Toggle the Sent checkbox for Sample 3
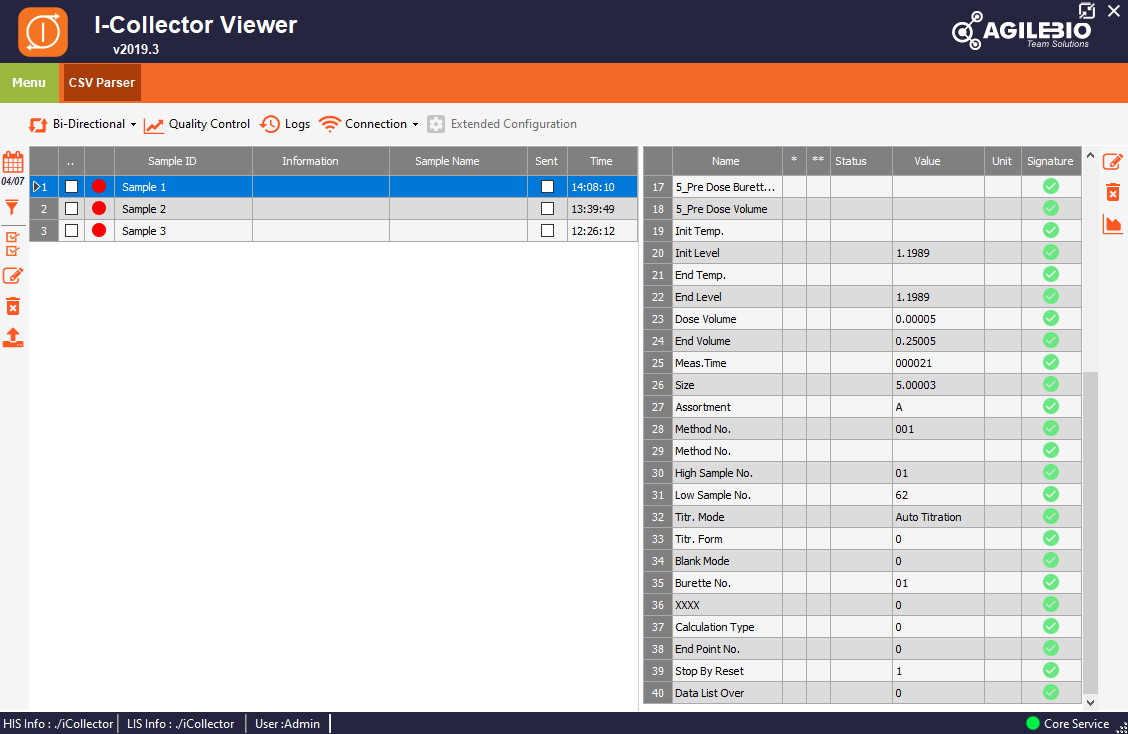Image resolution: width=1128 pixels, height=734 pixels. pyautogui.click(x=547, y=231)
